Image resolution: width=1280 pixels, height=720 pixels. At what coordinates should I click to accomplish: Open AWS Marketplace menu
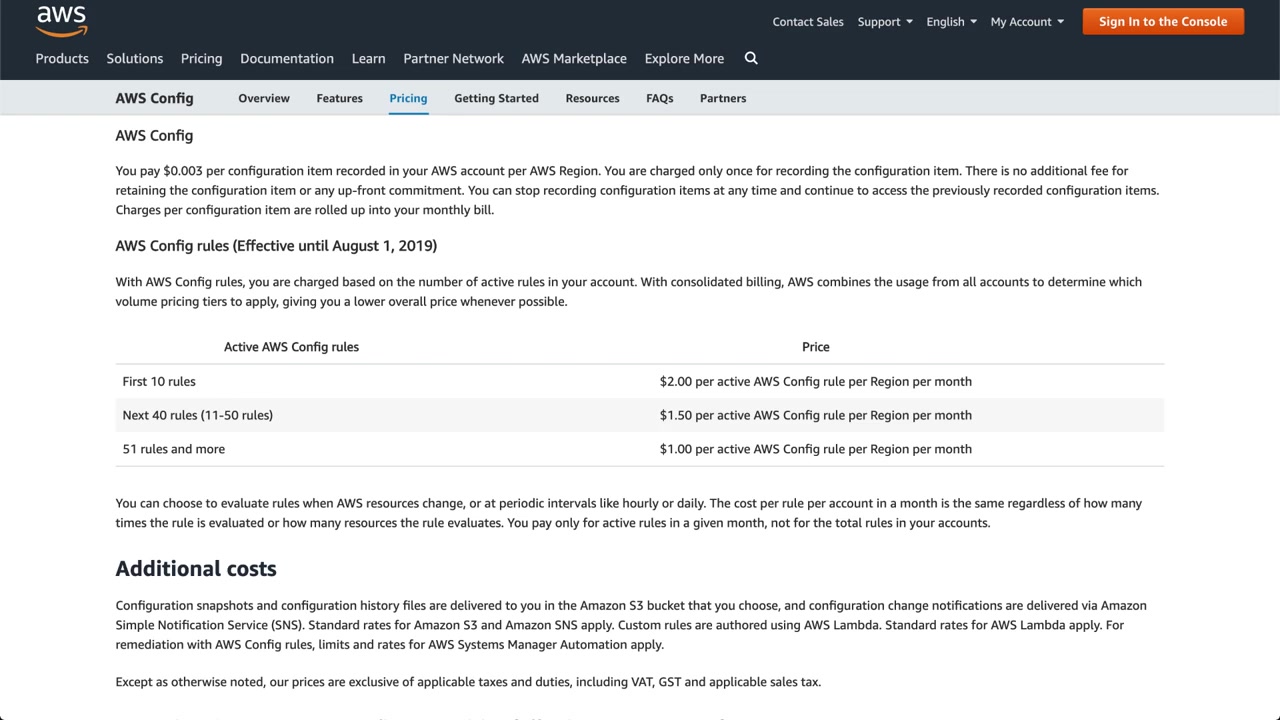click(x=574, y=58)
